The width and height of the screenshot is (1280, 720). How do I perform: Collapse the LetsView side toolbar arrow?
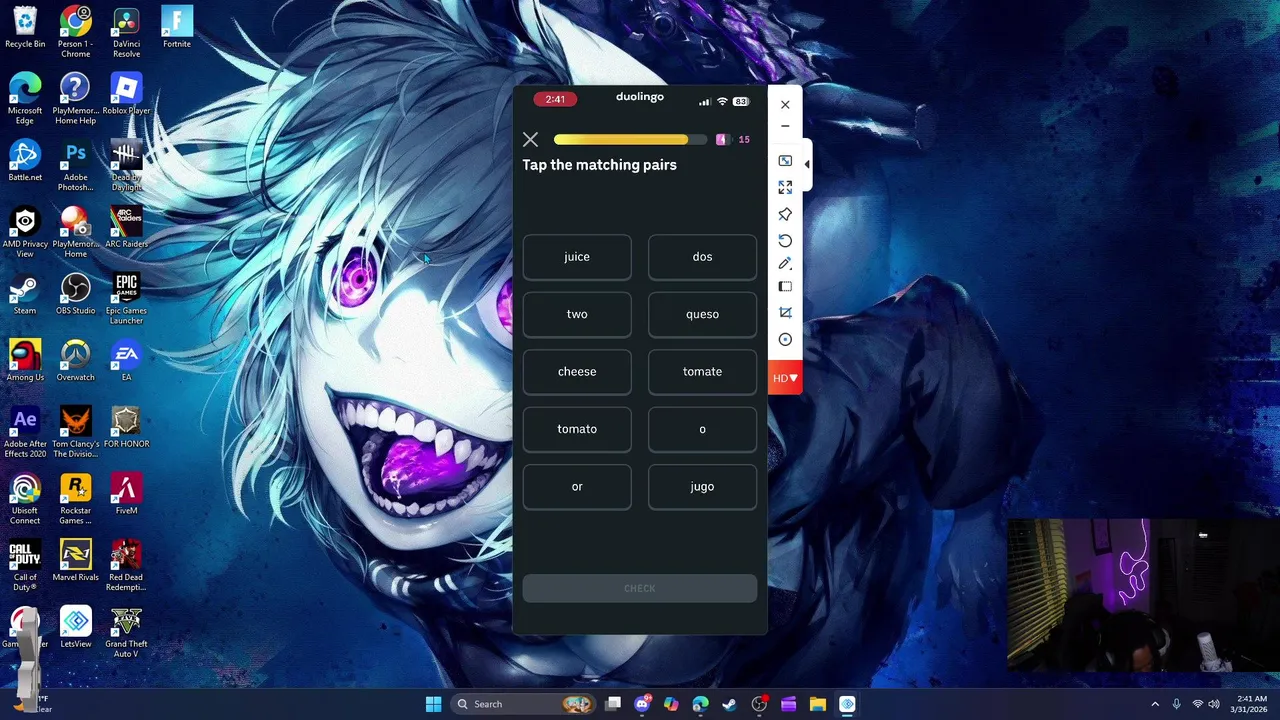pyautogui.click(x=806, y=164)
